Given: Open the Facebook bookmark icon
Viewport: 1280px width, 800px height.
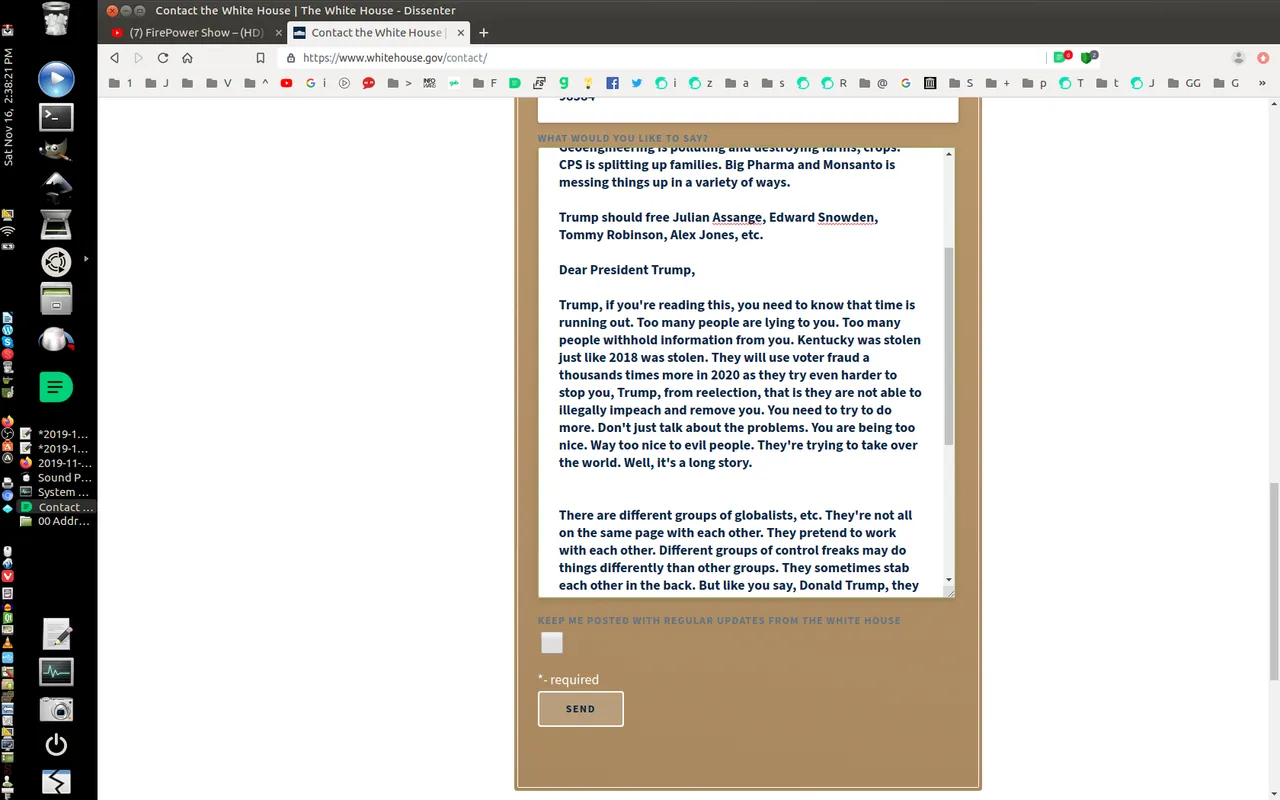Looking at the screenshot, I should click(612, 83).
